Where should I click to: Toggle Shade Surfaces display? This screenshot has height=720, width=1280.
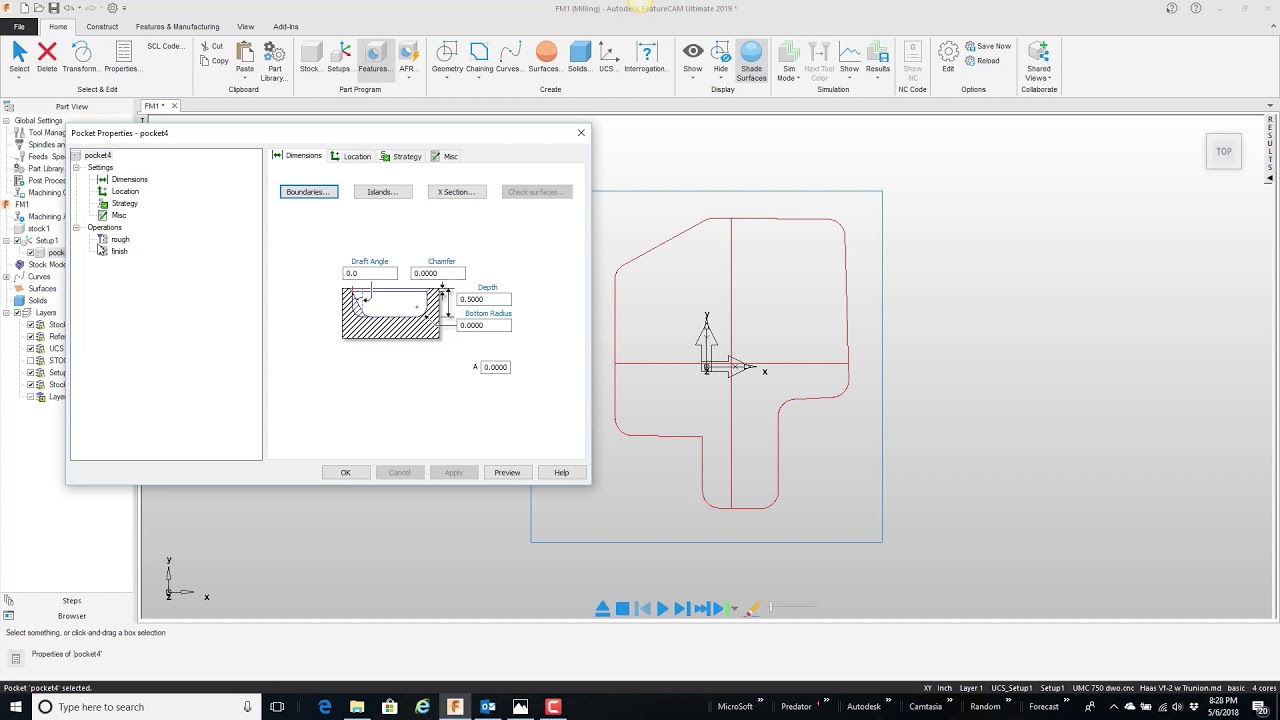[x=751, y=61]
